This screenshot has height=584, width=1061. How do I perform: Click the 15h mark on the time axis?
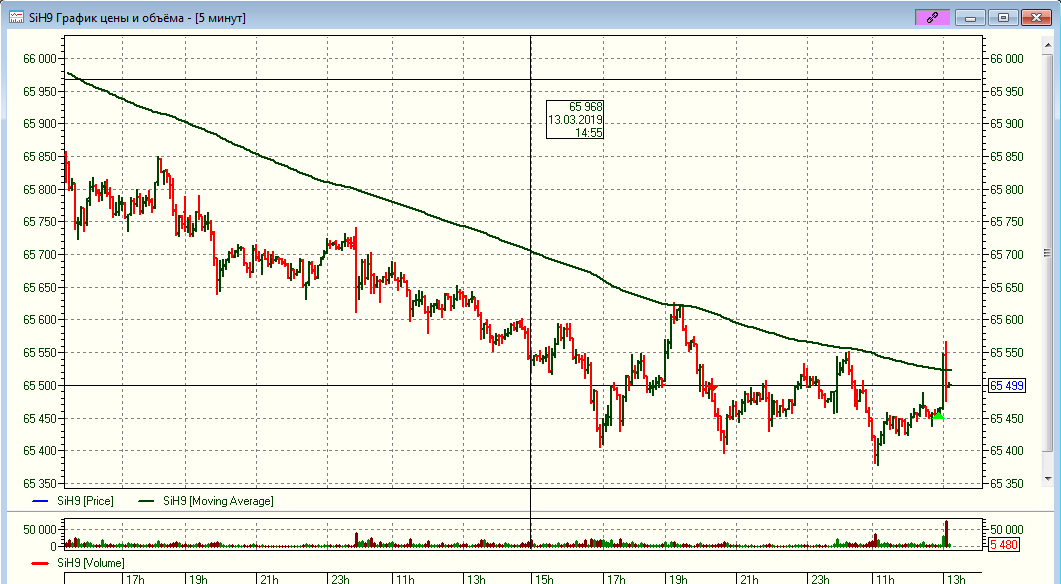pos(544,579)
